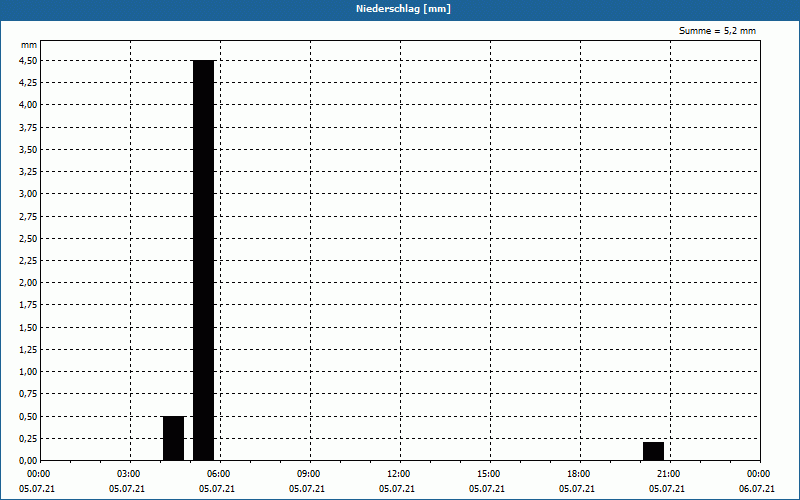This screenshot has width=800, height=500.
Task: Click the 1,75 y-axis value
Action: [x=28, y=305]
